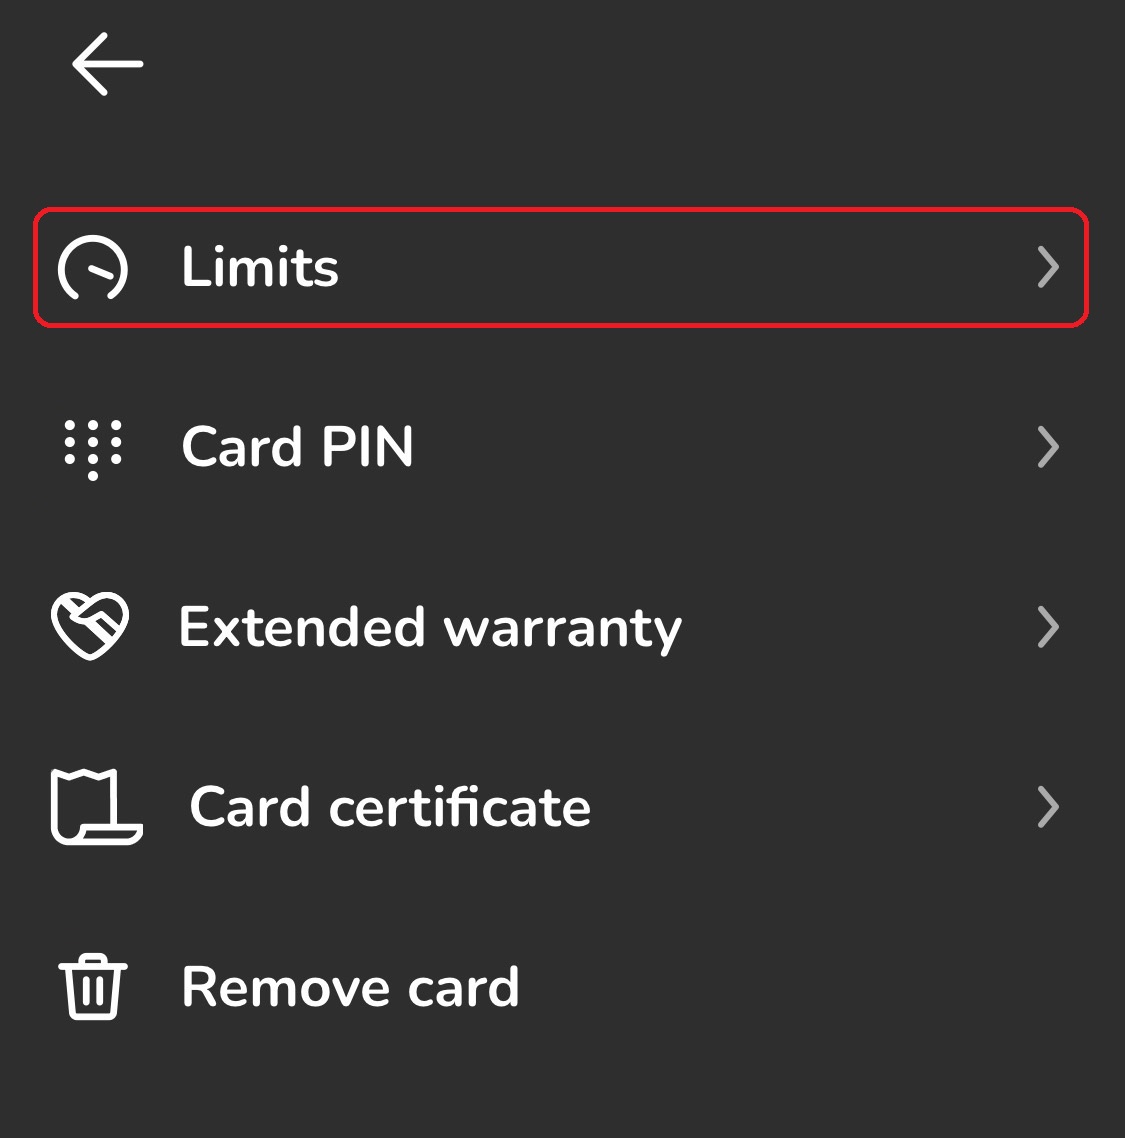
Task: Click the Limits gauge icon
Action: click(93, 267)
